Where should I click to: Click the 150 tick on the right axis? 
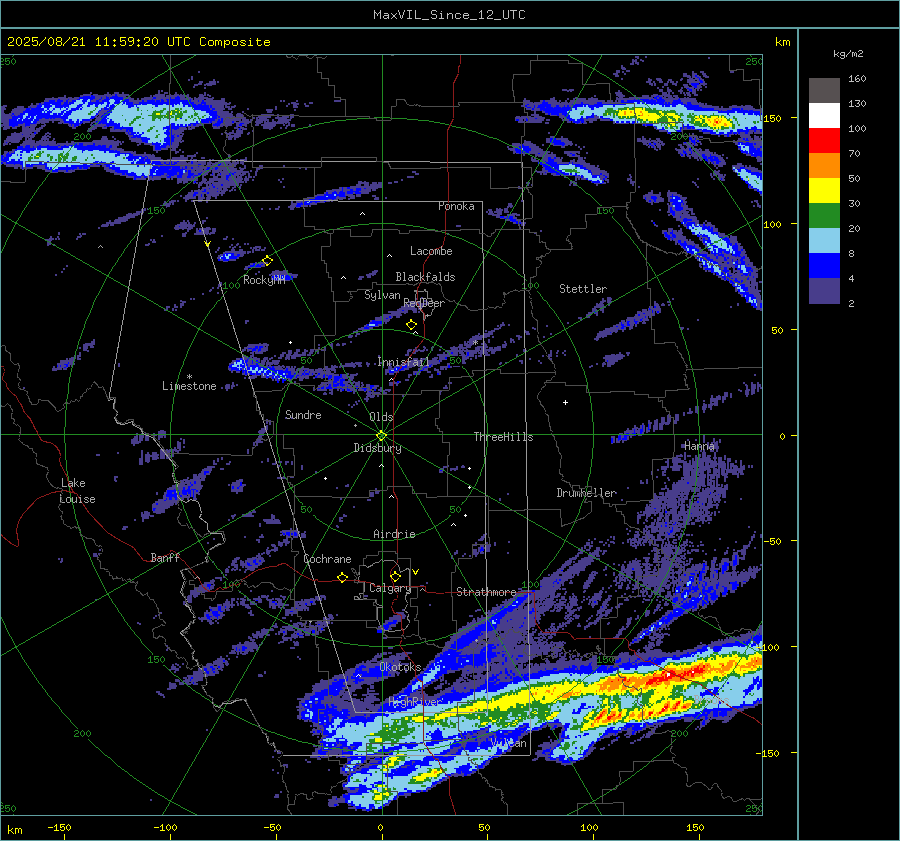[x=773, y=118]
